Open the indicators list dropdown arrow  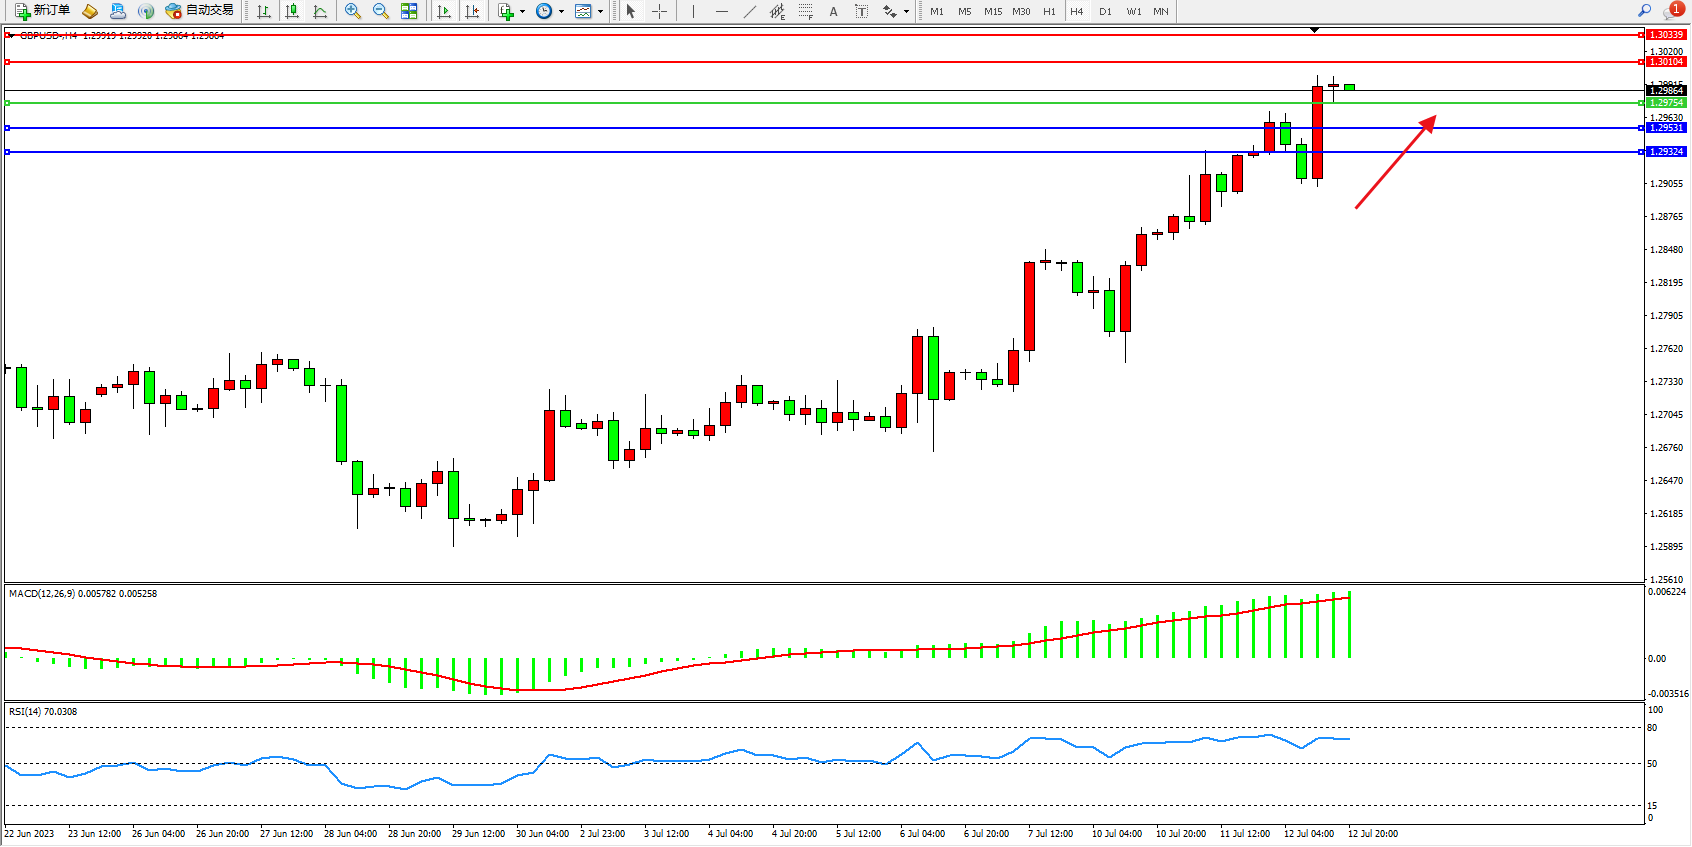pos(522,12)
